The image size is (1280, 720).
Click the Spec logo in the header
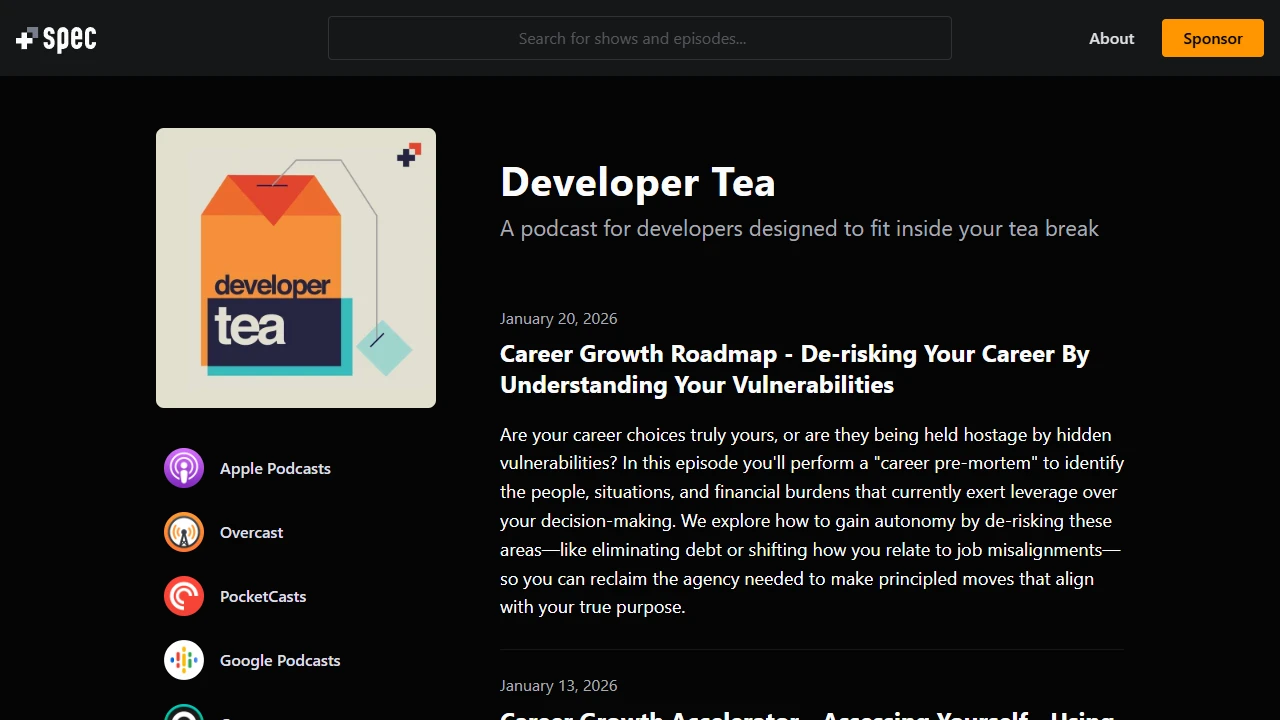click(55, 38)
